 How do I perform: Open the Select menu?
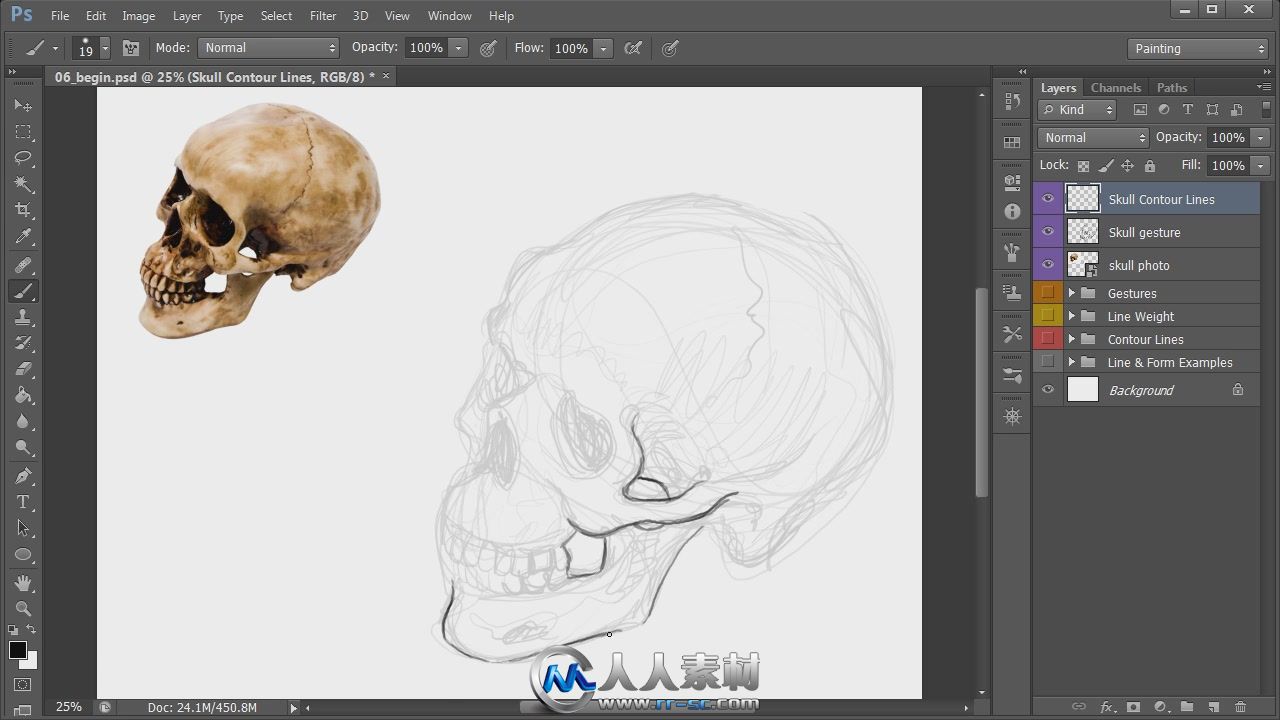(x=276, y=16)
